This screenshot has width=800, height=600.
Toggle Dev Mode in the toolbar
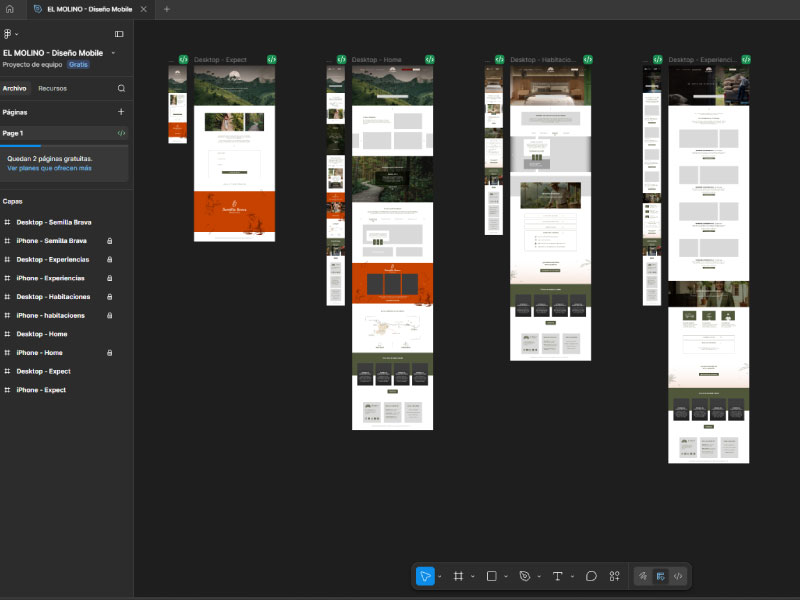678,576
